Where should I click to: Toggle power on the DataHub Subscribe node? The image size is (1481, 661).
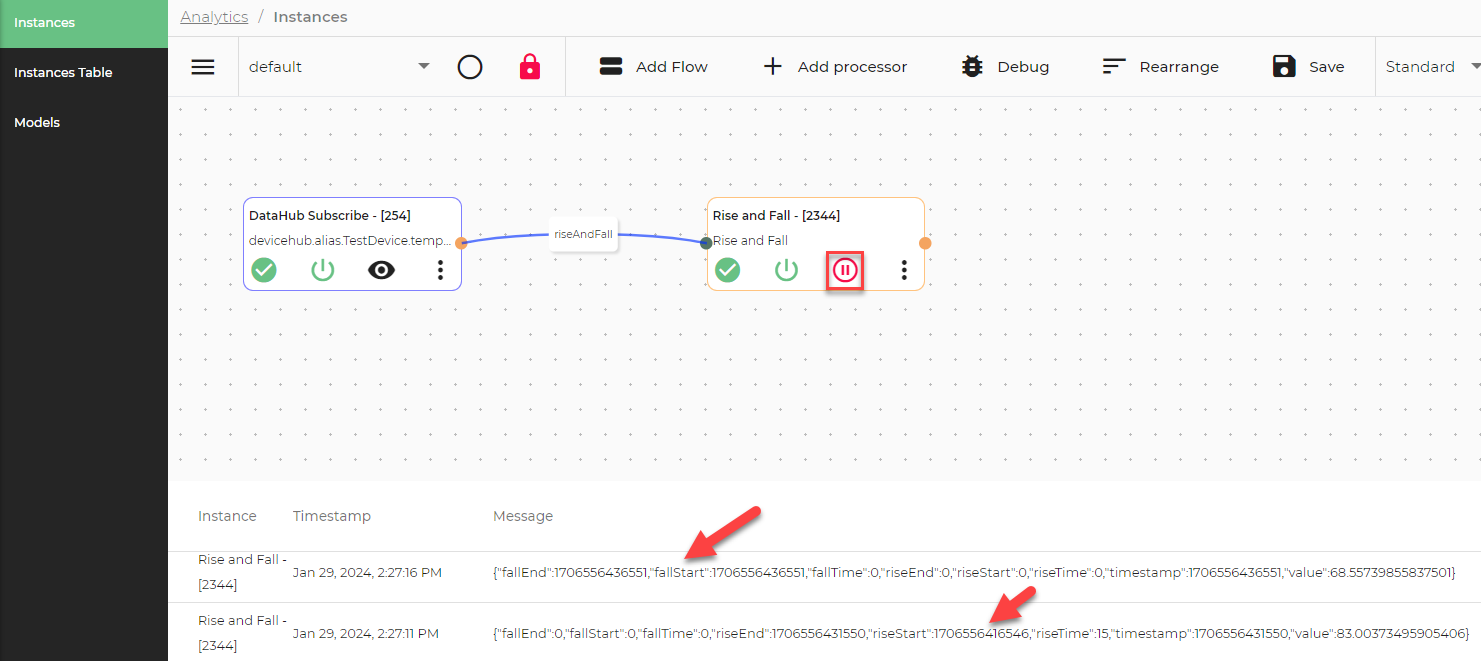click(322, 270)
